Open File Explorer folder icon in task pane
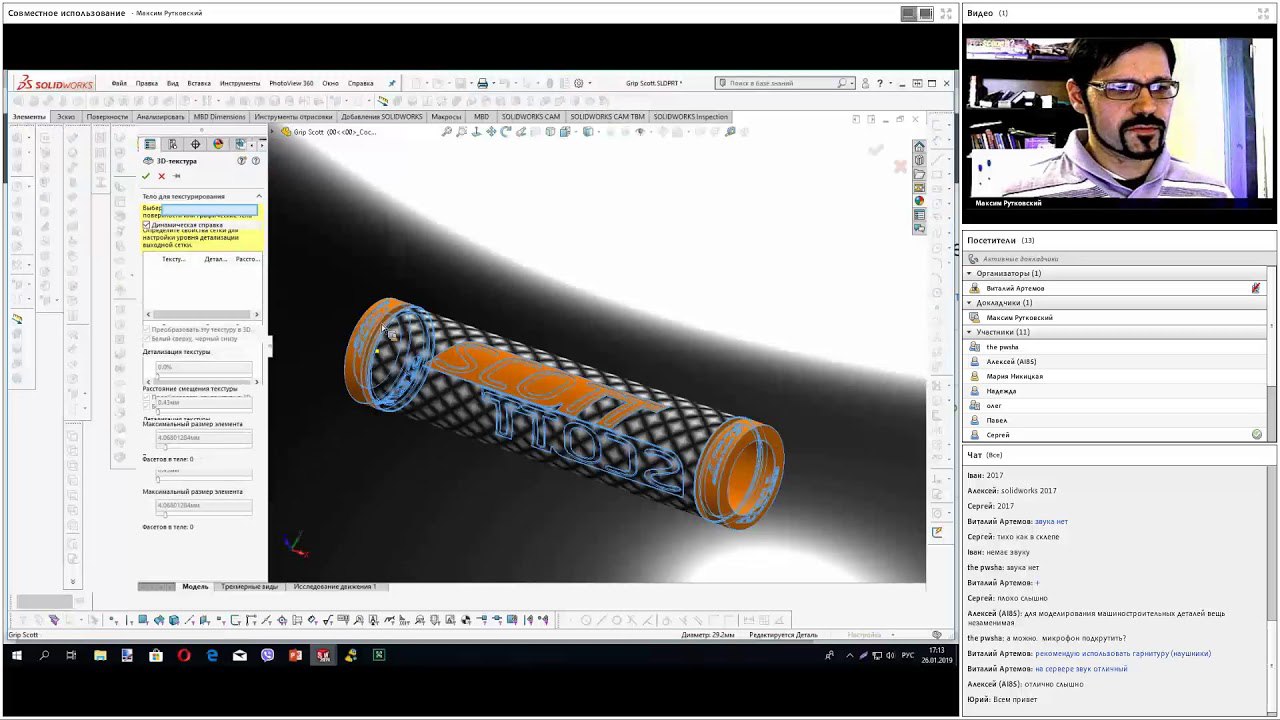This screenshot has height=720, width=1280. pyautogui.click(x=919, y=174)
